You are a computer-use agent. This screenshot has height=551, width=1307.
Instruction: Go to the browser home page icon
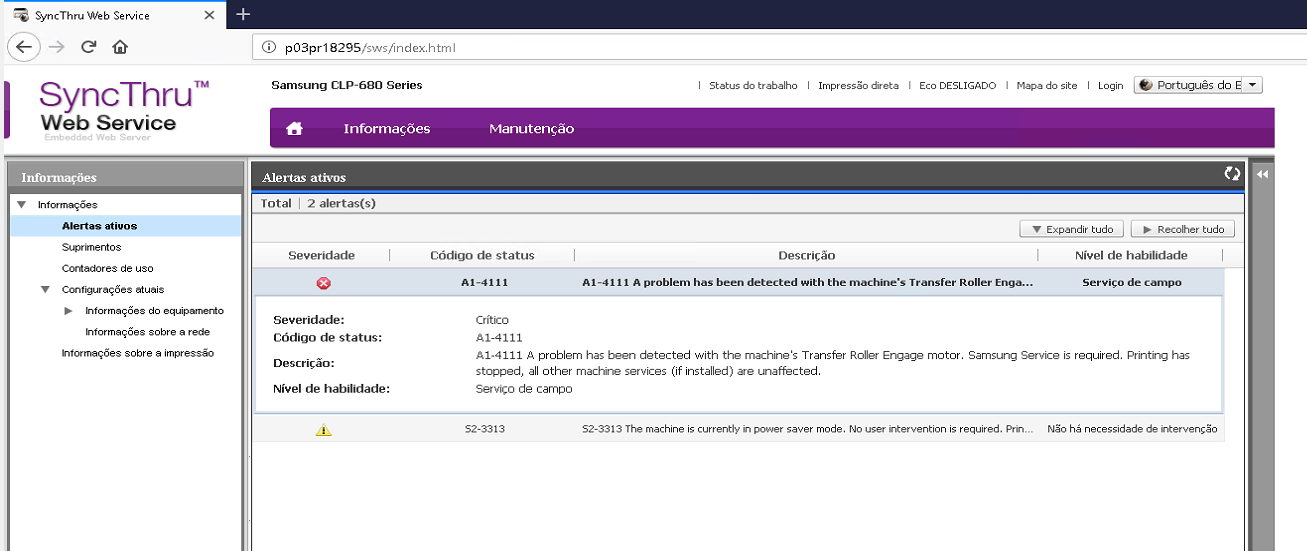[120, 47]
